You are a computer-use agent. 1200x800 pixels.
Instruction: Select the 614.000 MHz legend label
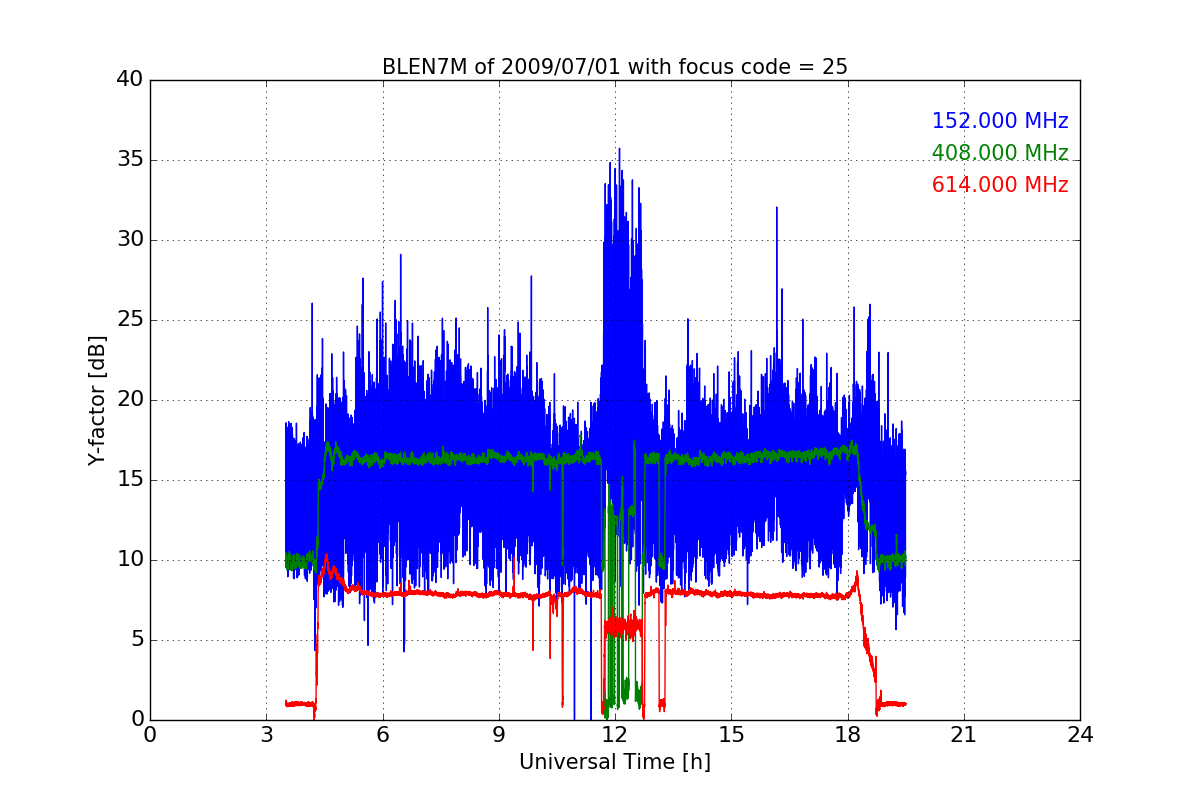tap(1000, 185)
